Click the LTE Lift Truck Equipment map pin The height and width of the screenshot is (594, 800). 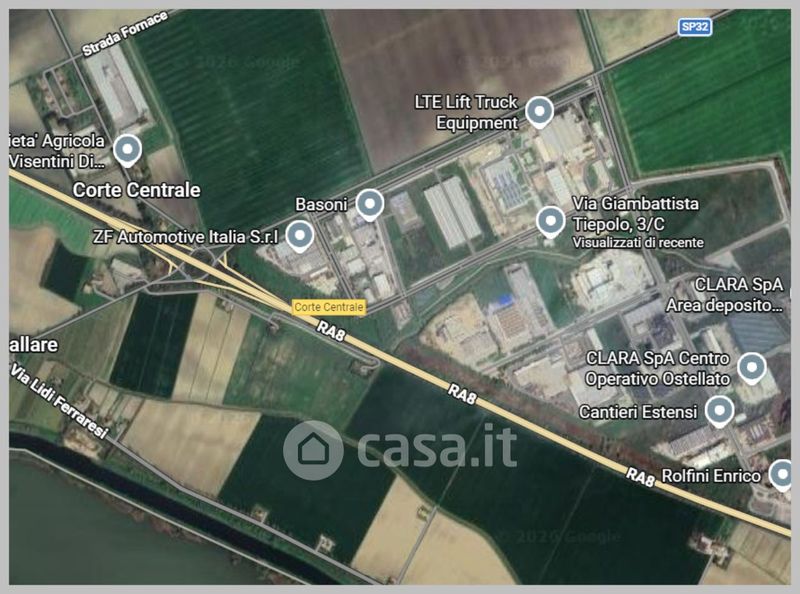[539, 113]
